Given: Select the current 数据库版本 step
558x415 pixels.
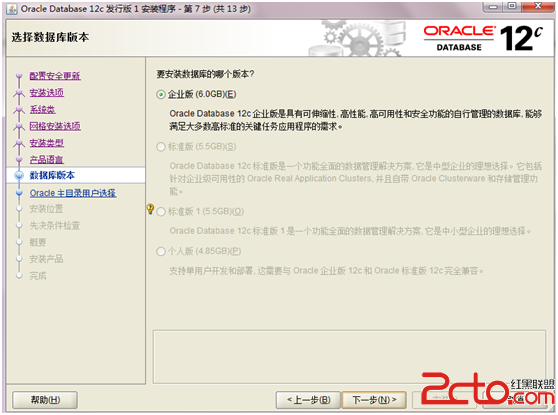Looking at the screenshot, I should pos(52,175).
